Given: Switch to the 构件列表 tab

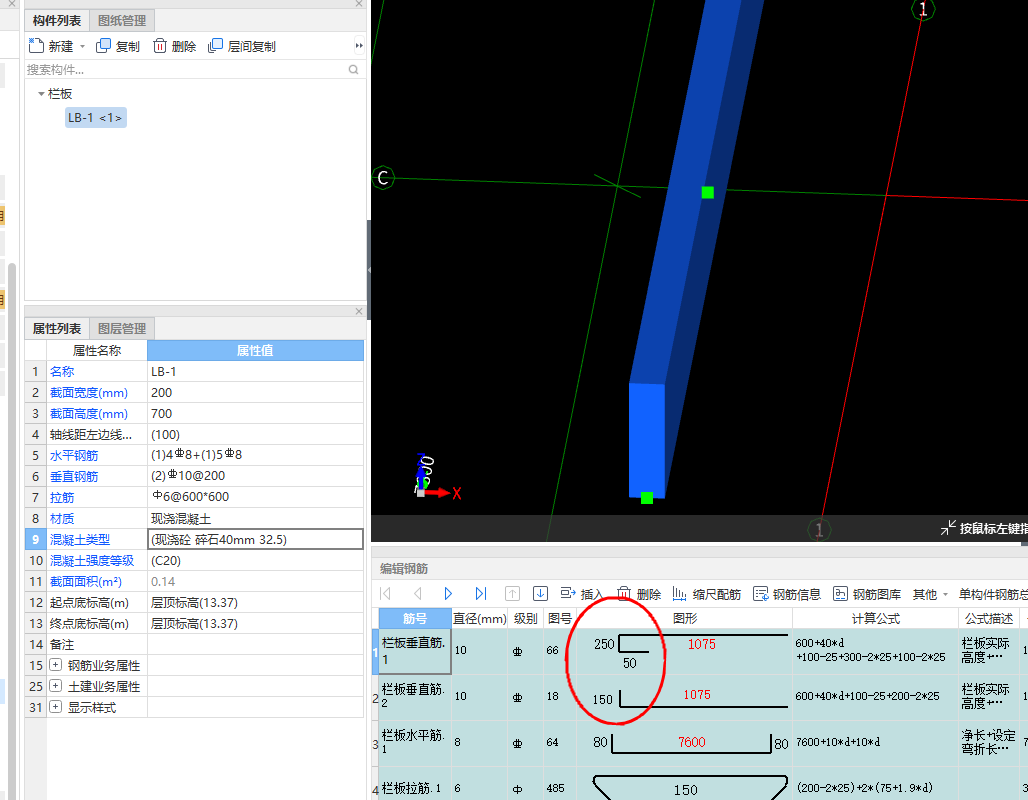Looking at the screenshot, I should tap(57, 20).
